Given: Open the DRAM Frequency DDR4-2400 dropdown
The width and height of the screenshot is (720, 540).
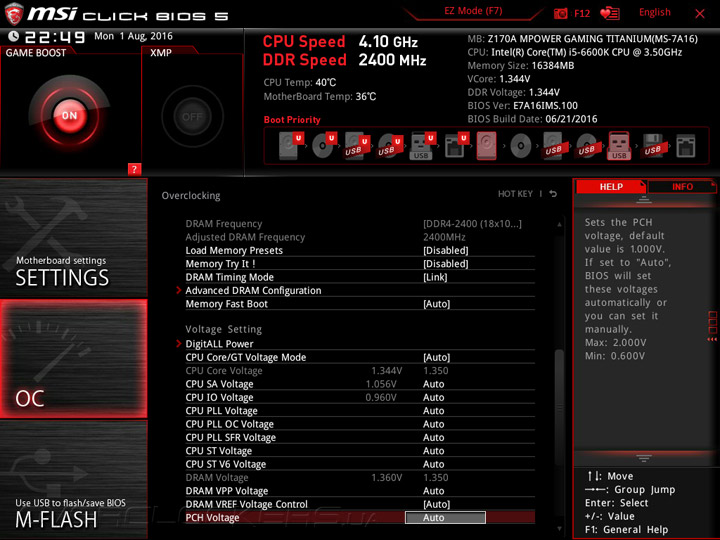Looking at the screenshot, I should pyautogui.click(x=472, y=224).
